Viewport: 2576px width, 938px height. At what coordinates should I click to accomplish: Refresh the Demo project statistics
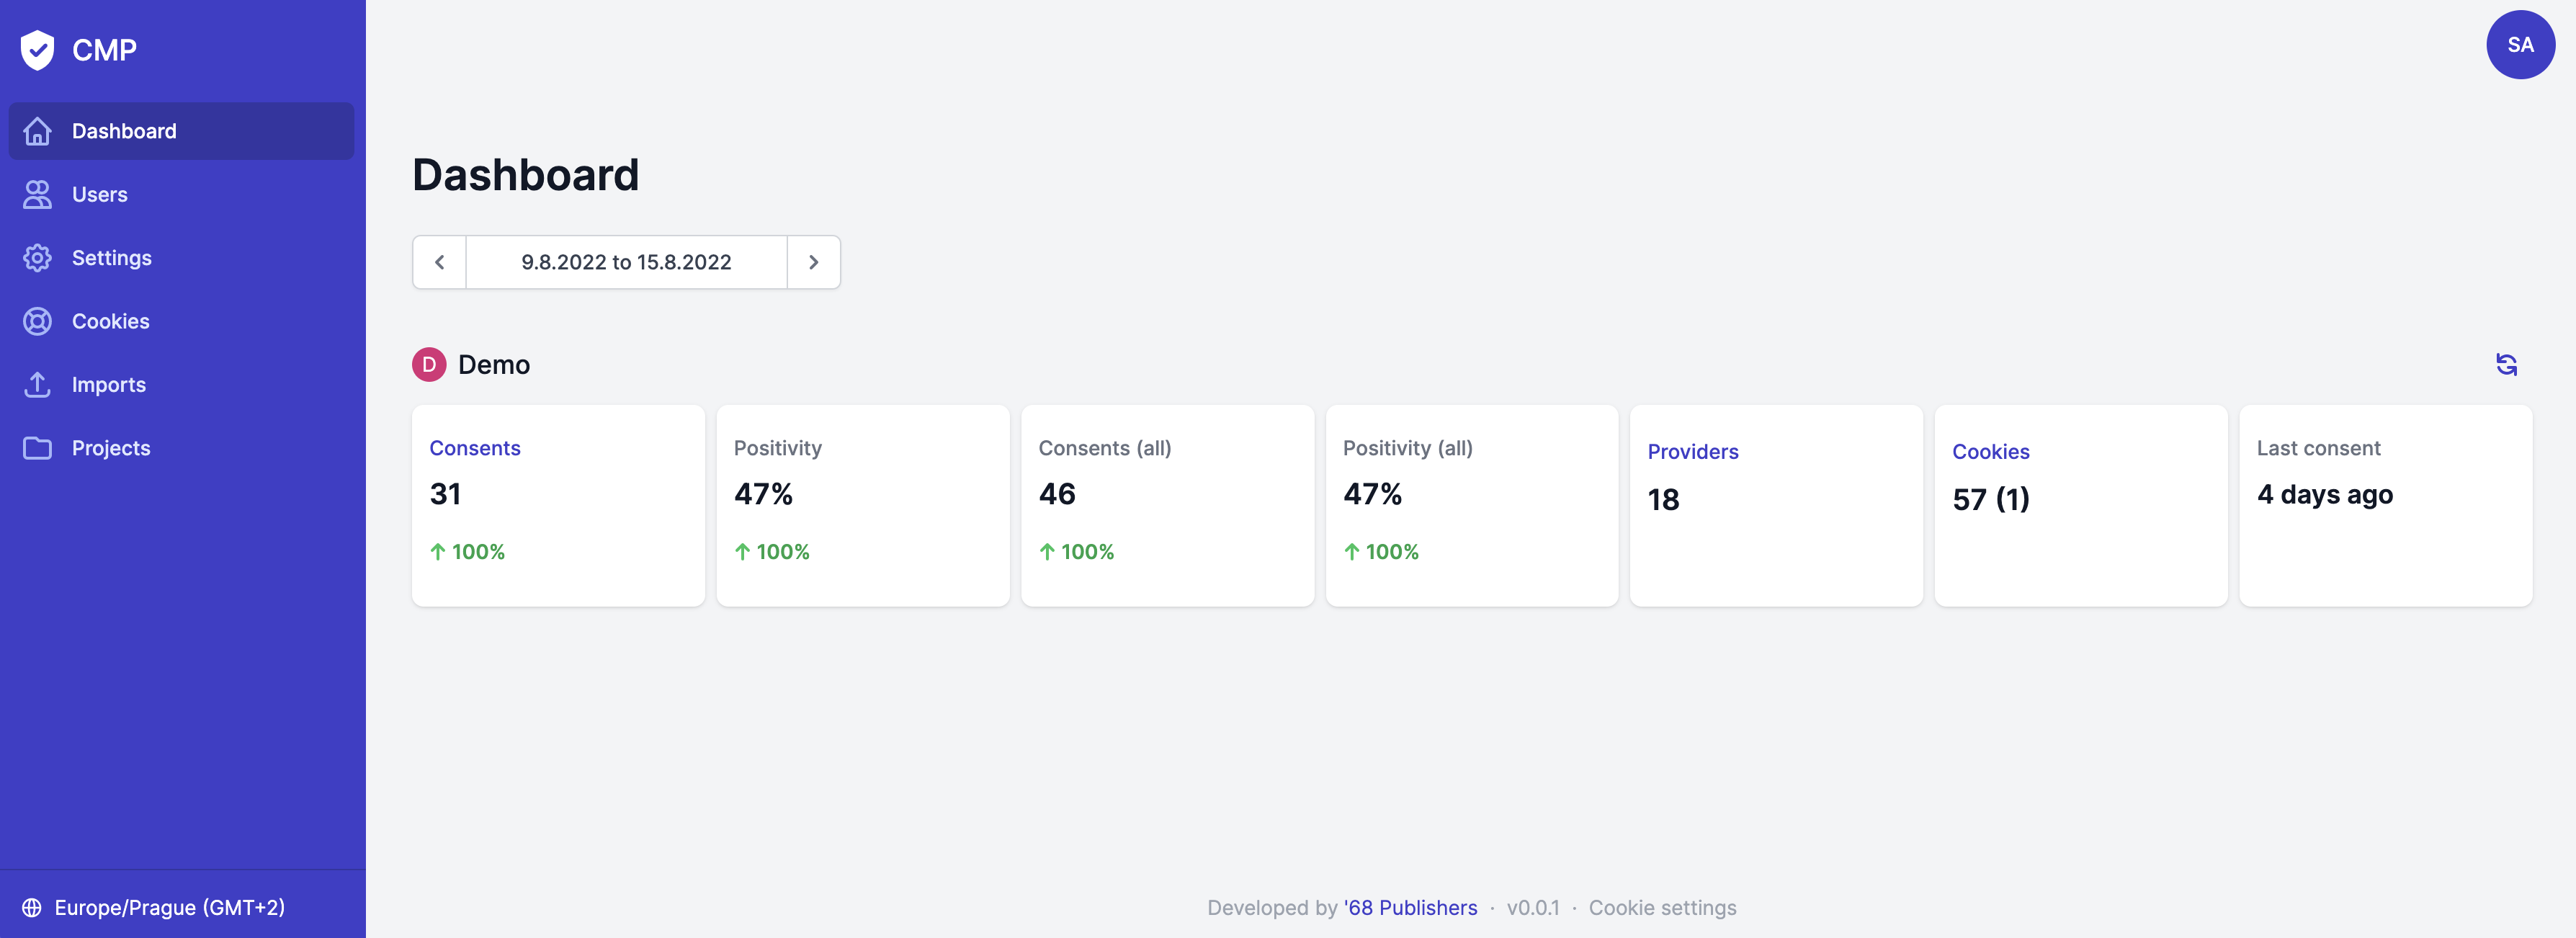(2505, 364)
